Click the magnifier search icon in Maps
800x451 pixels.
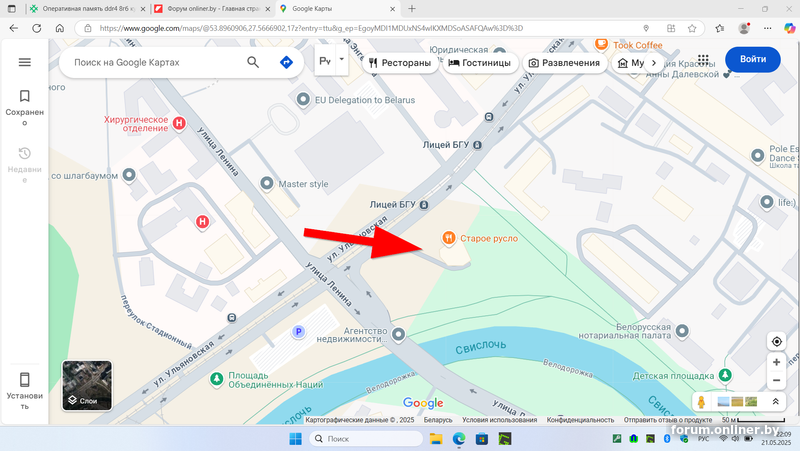tap(253, 62)
